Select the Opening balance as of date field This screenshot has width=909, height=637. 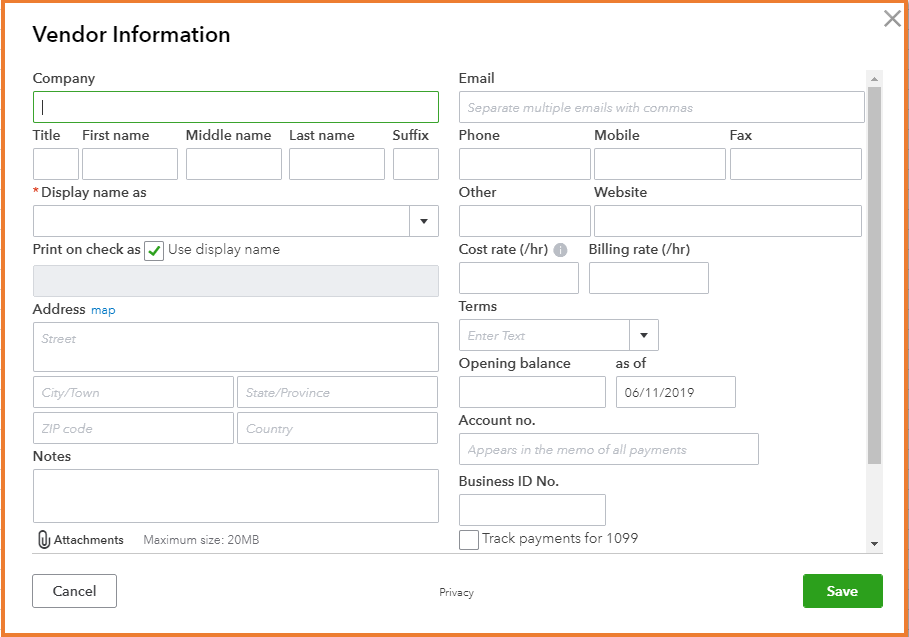[675, 392]
